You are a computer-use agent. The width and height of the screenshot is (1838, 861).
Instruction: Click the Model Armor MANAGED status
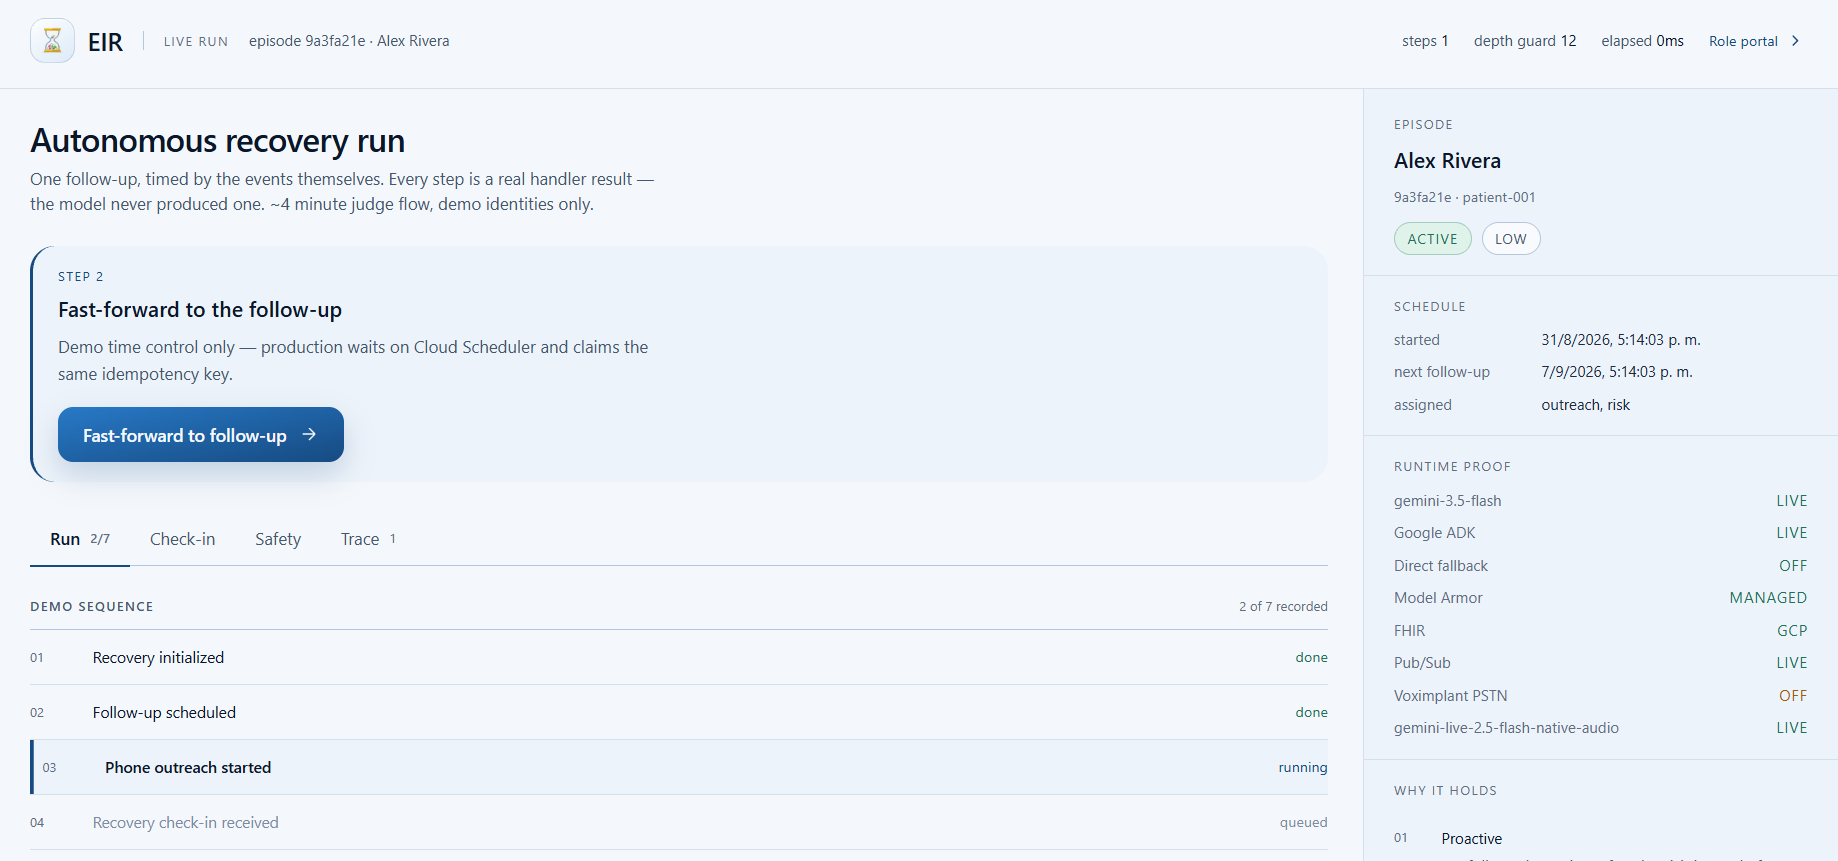pos(1768,598)
